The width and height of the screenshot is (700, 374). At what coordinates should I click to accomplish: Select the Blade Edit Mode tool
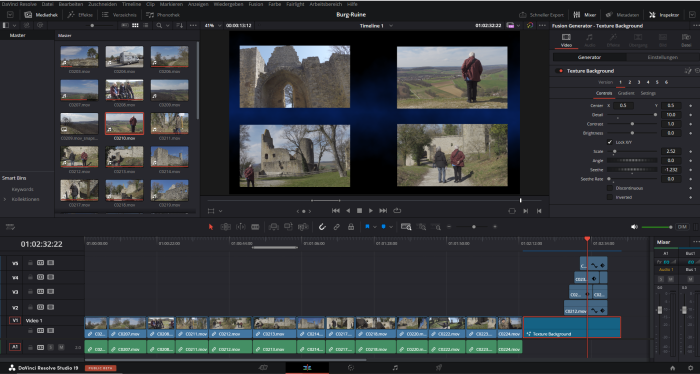tap(255, 227)
